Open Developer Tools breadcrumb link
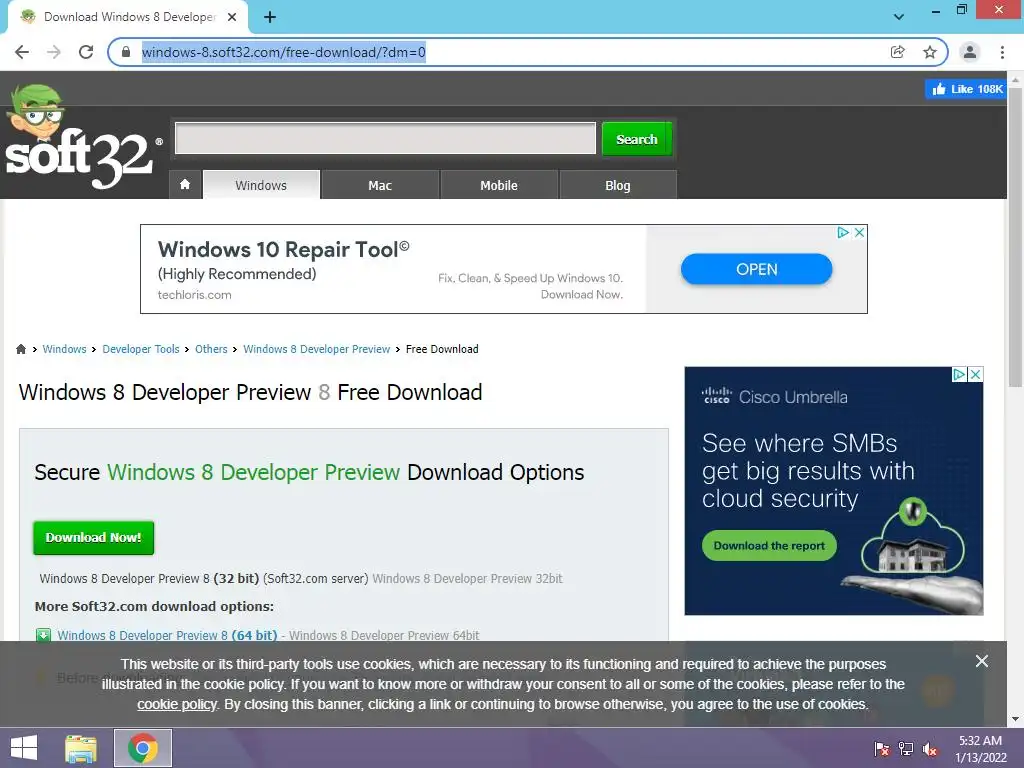 140,349
